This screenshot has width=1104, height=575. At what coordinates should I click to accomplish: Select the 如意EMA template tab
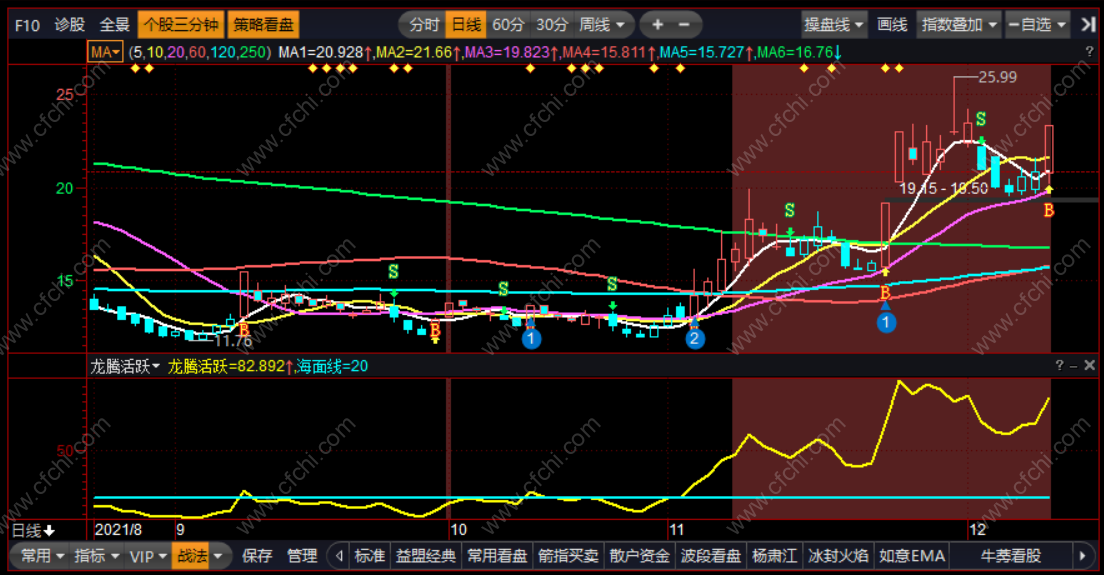tap(912, 556)
